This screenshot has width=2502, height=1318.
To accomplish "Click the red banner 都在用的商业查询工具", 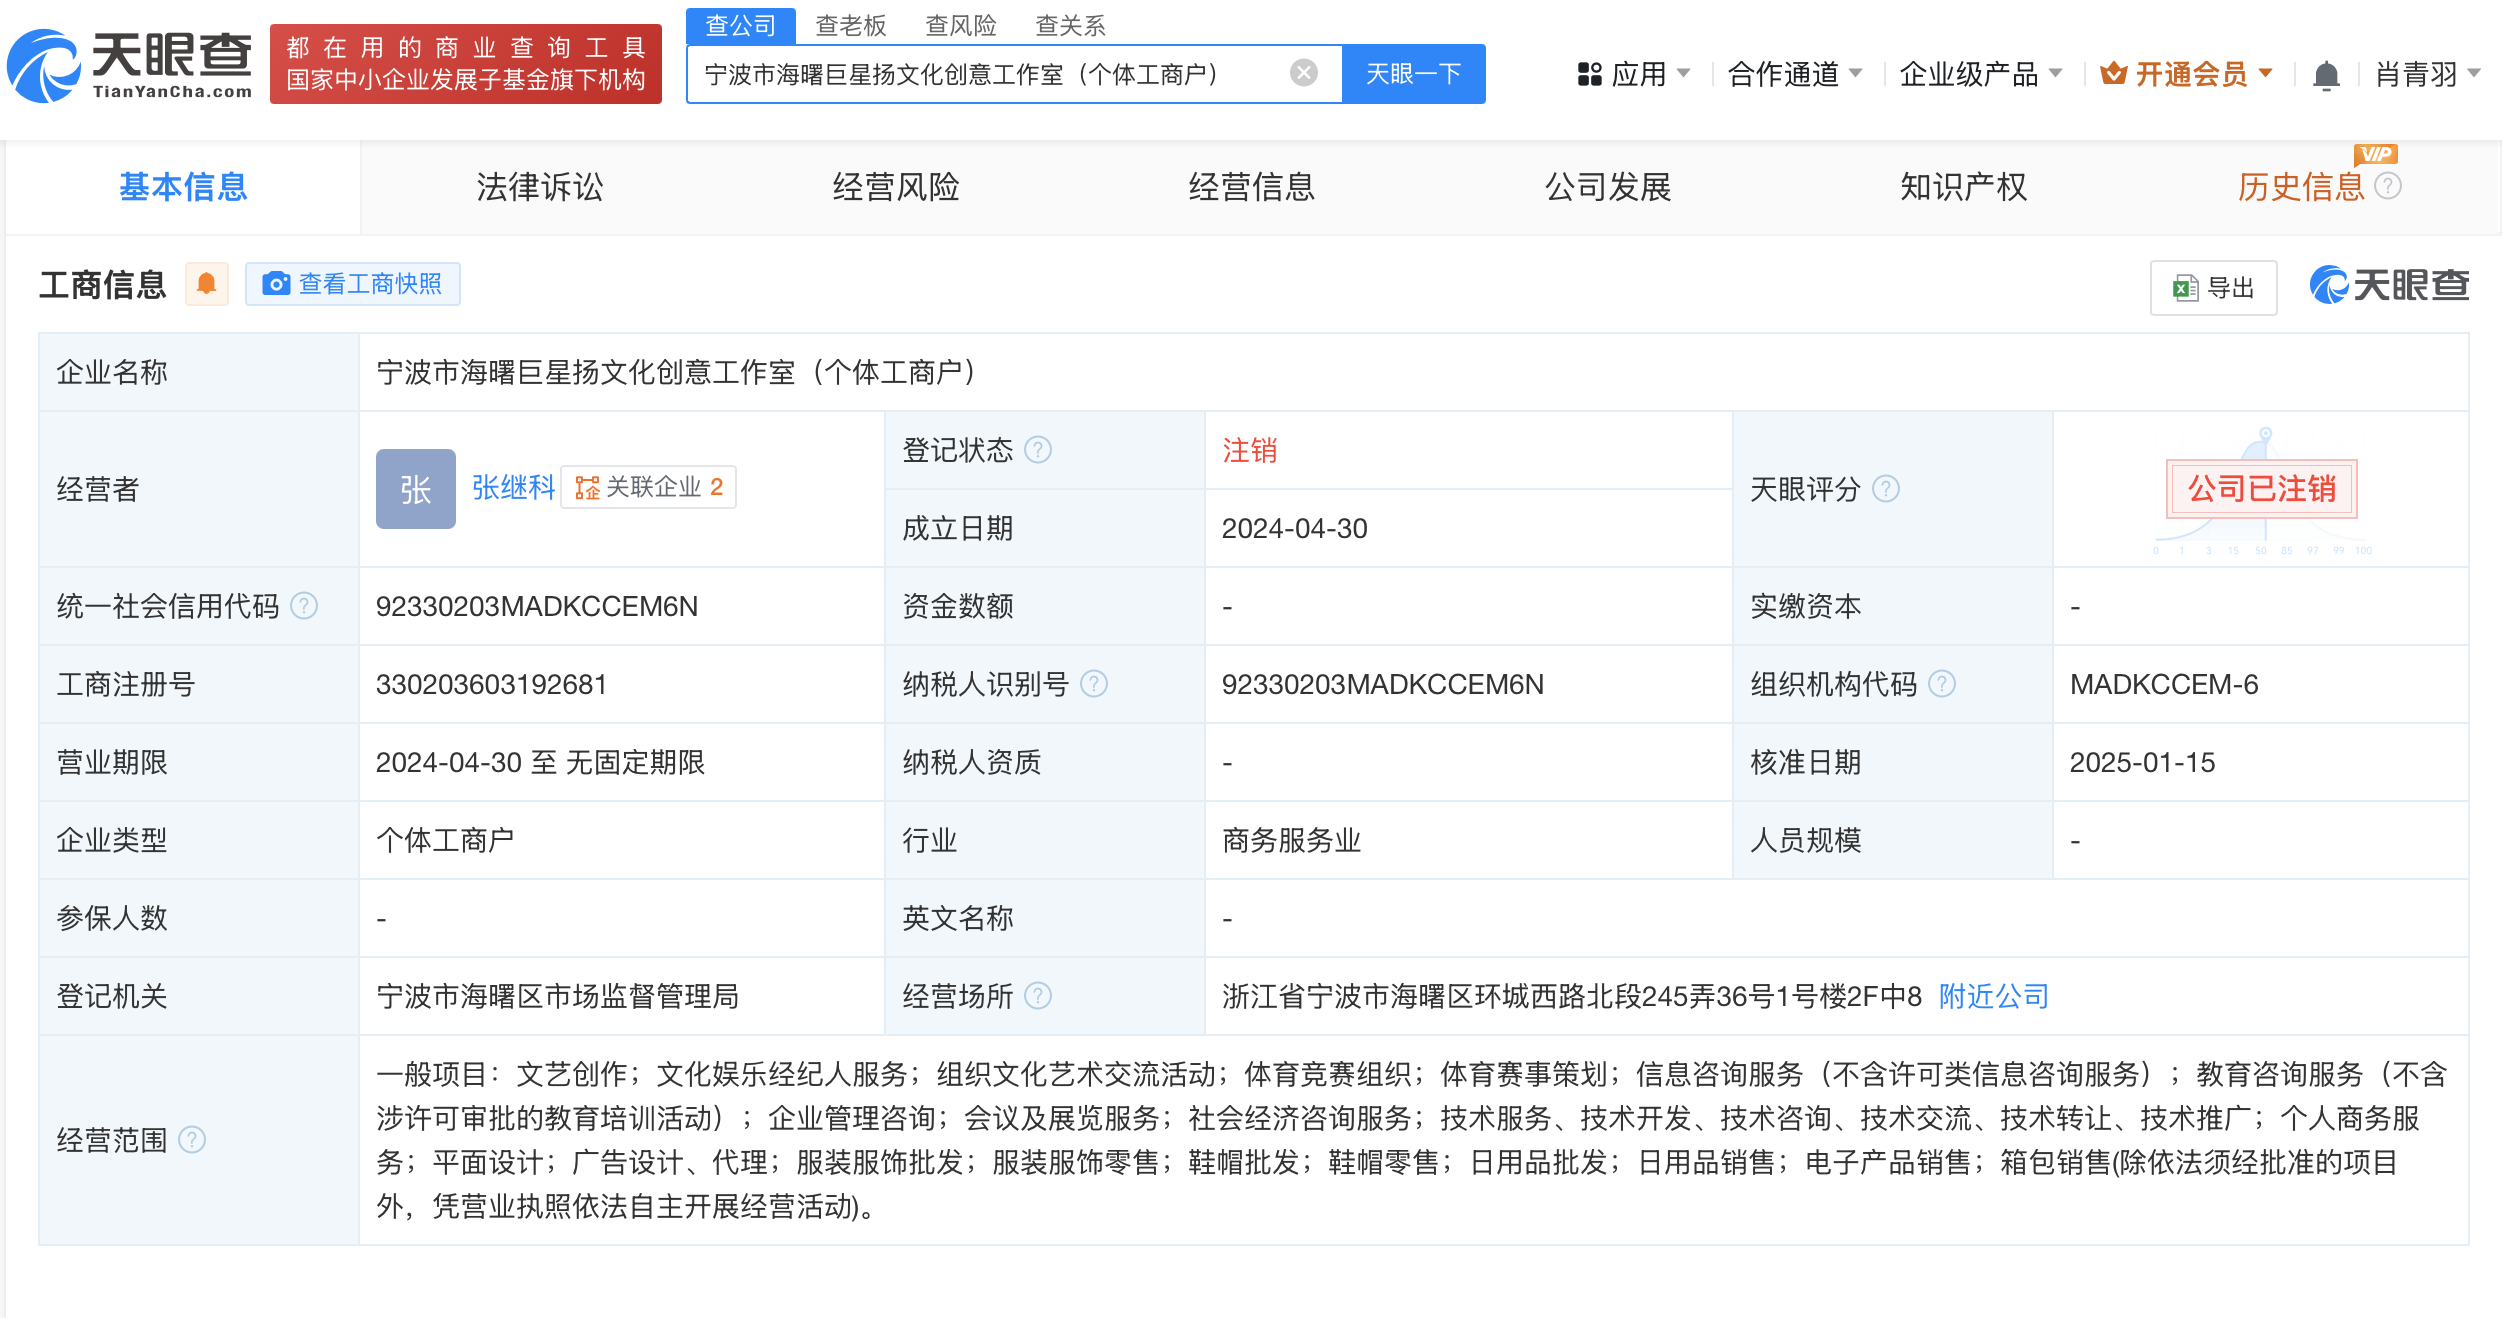I will click(x=466, y=64).
